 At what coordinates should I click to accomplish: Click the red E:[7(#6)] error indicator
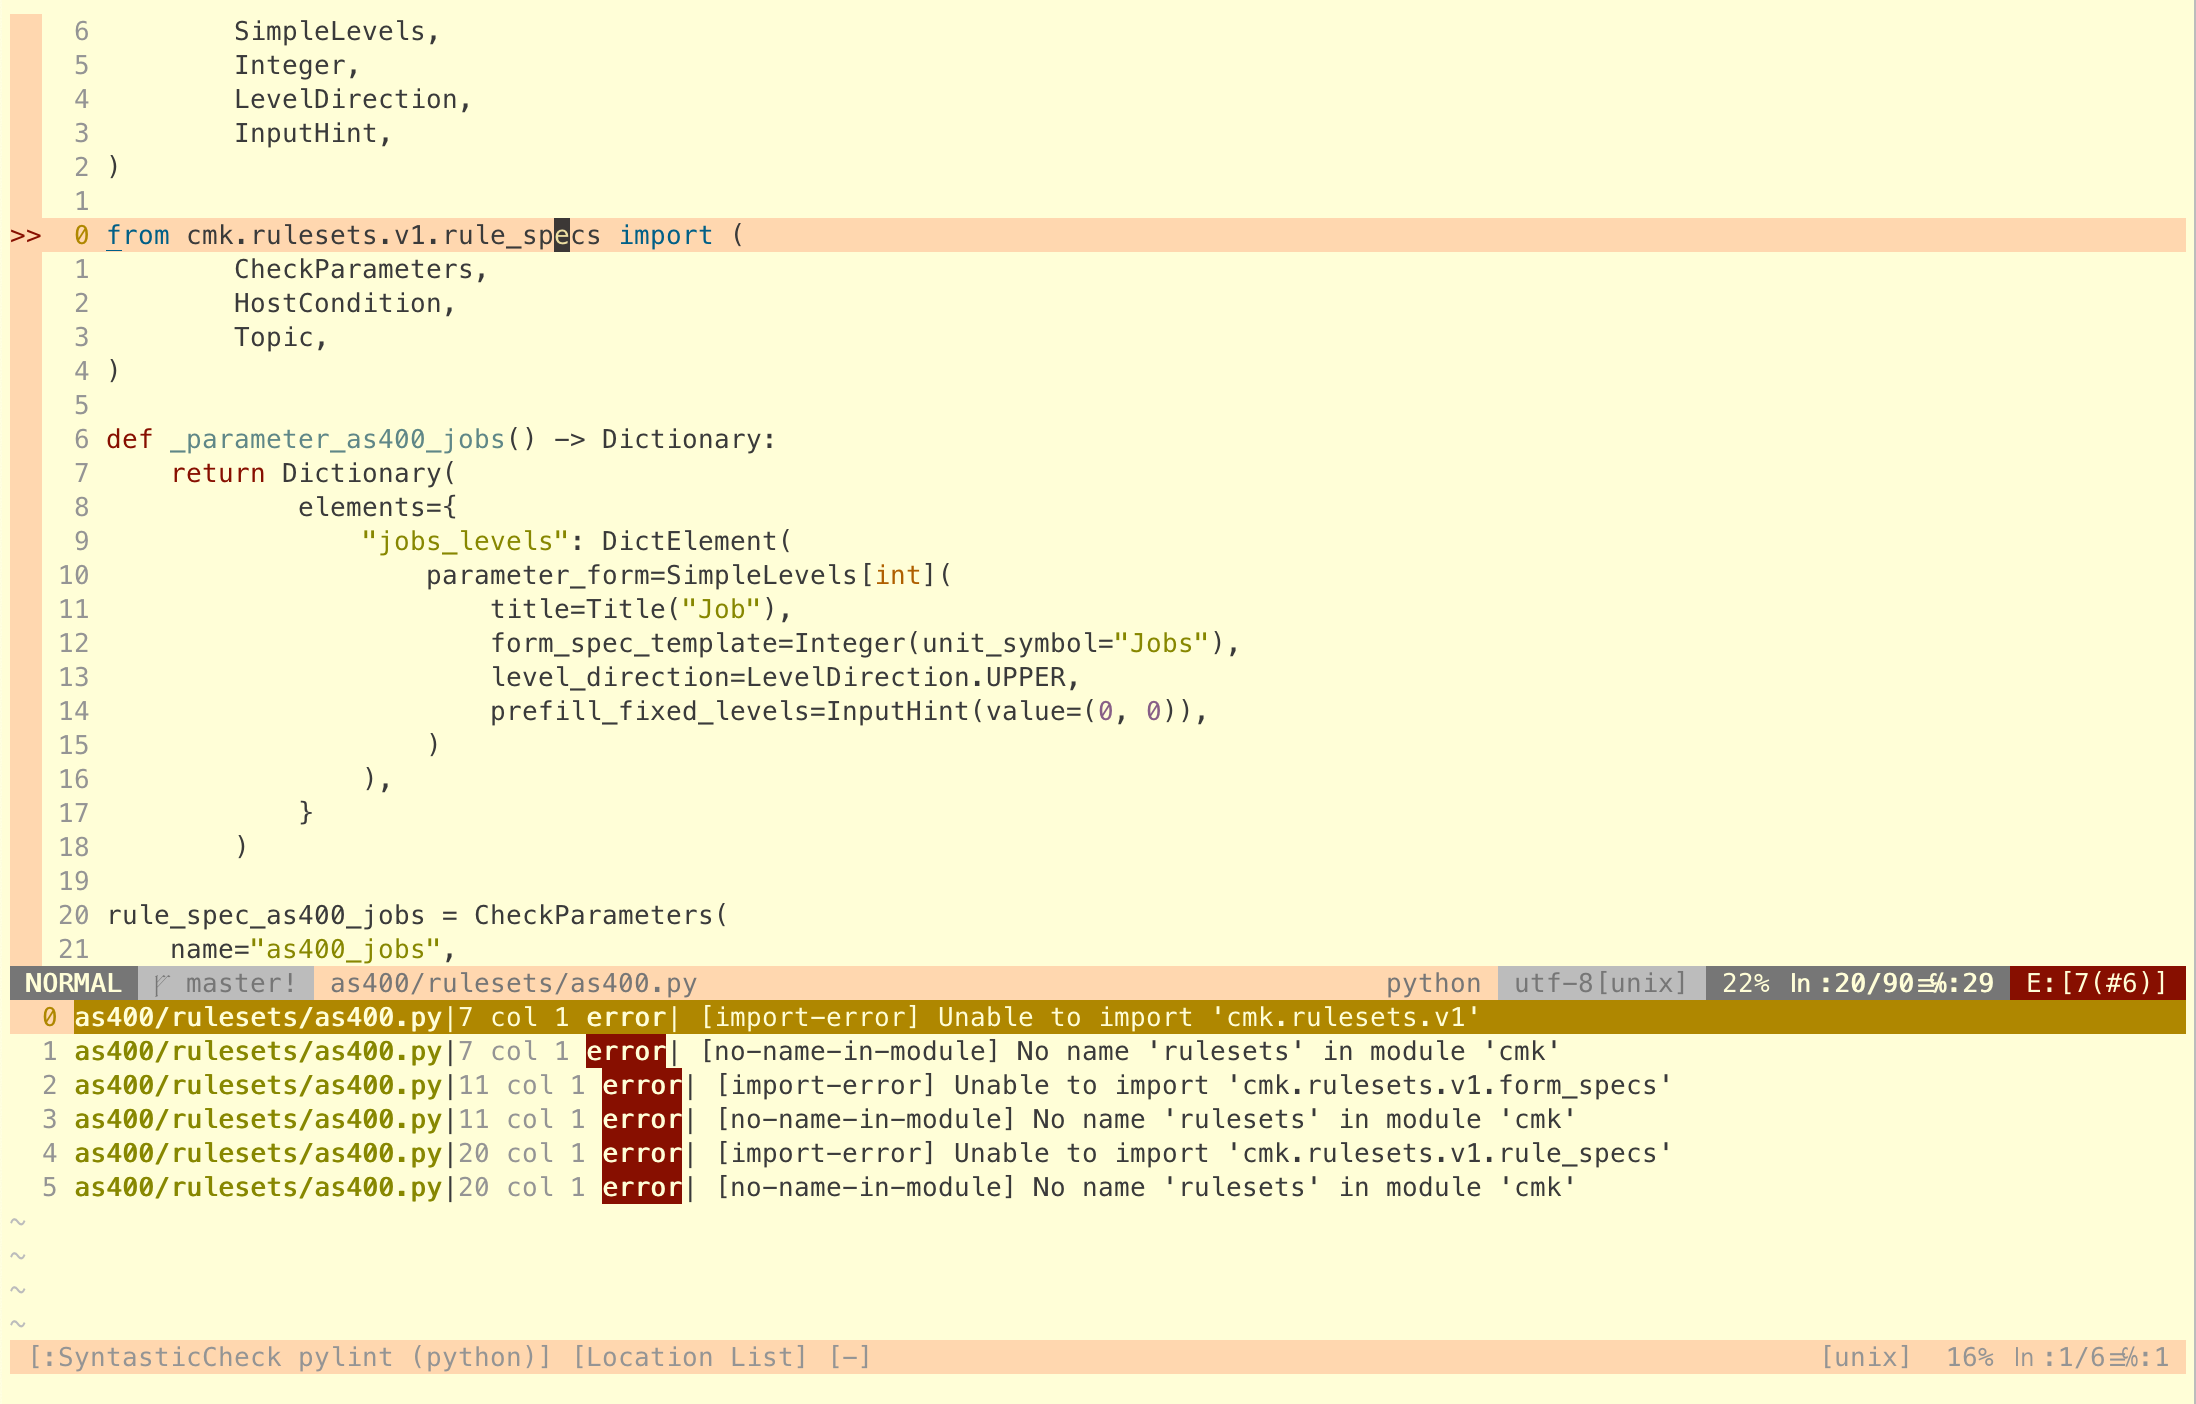click(2096, 984)
